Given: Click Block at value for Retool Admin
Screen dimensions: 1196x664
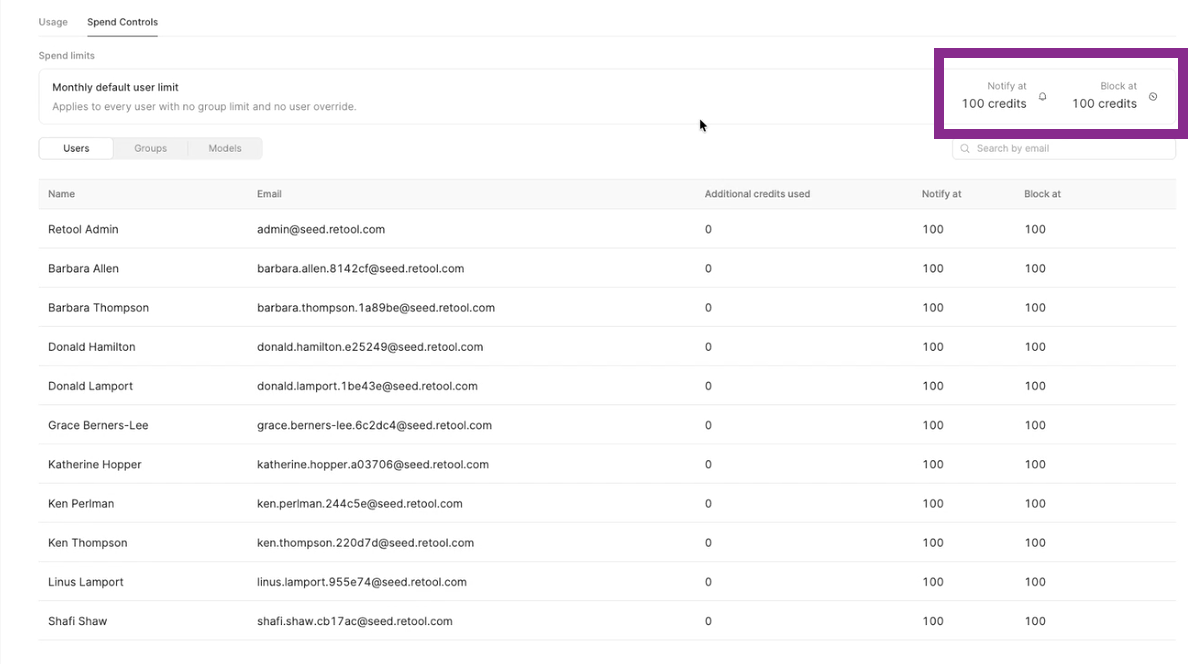Looking at the screenshot, I should (1035, 229).
